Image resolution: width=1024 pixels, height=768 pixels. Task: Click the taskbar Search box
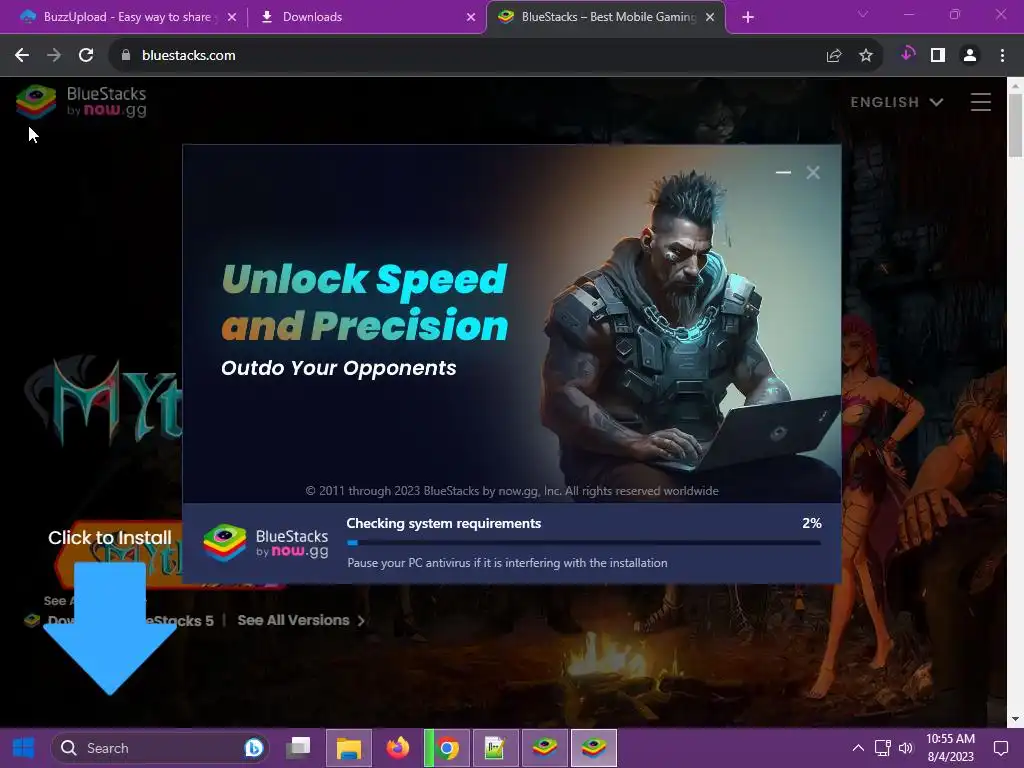[161, 748]
